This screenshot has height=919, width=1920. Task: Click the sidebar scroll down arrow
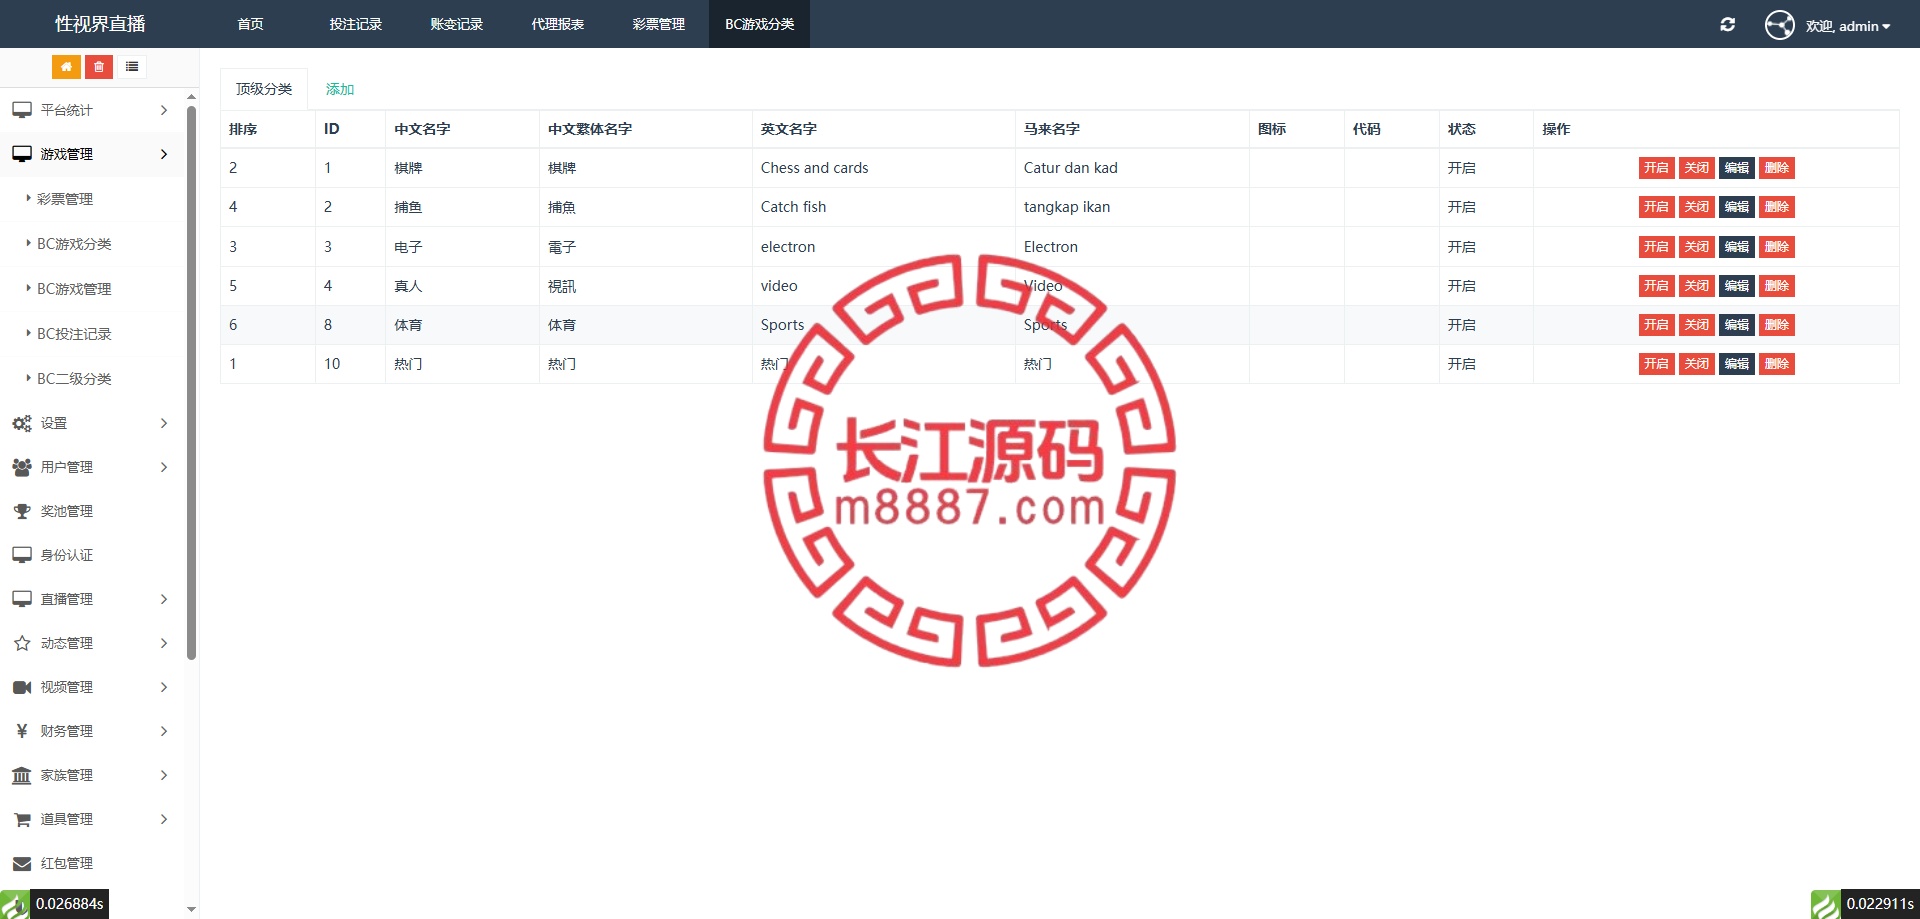[191, 910]
